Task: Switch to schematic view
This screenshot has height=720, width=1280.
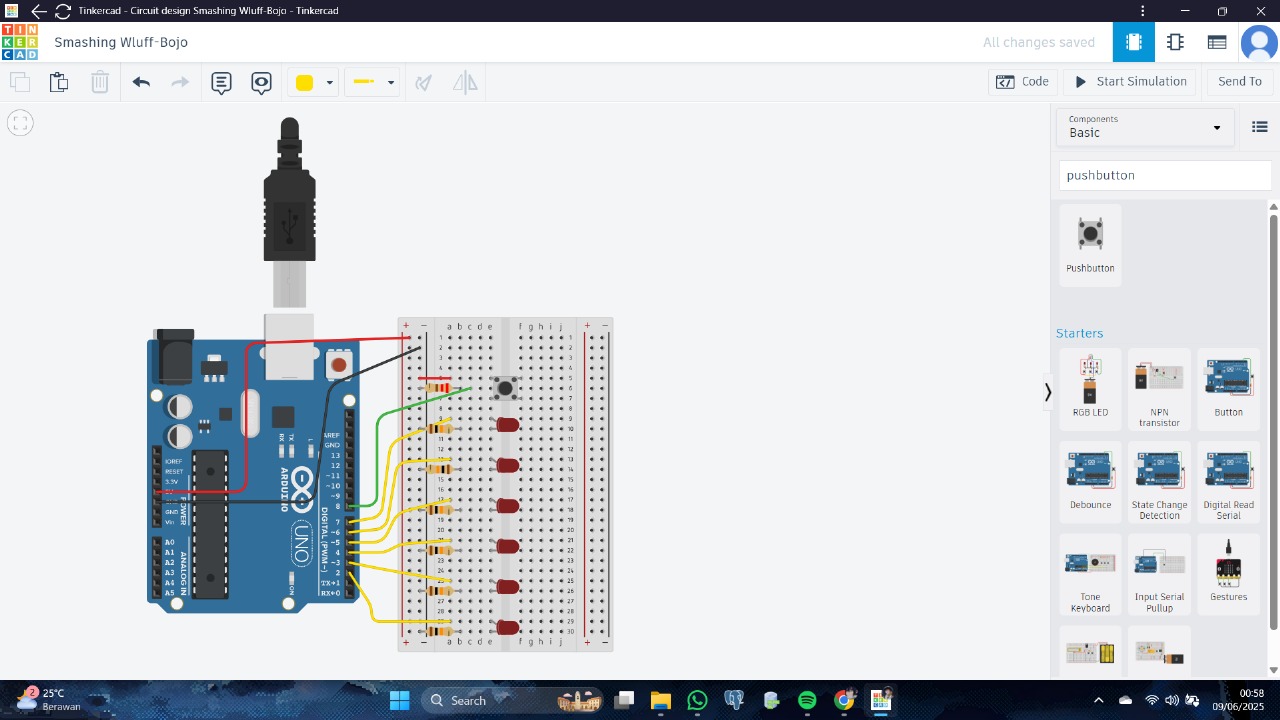Action: click(x=1175, y=42)
